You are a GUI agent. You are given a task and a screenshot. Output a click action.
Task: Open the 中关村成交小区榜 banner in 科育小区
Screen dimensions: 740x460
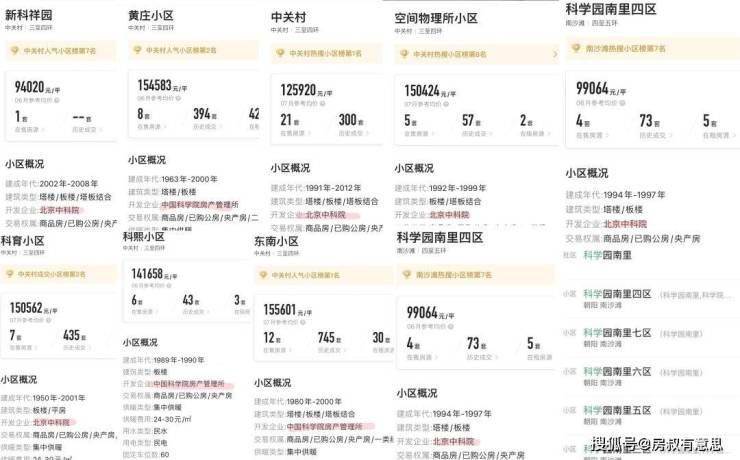59,274
